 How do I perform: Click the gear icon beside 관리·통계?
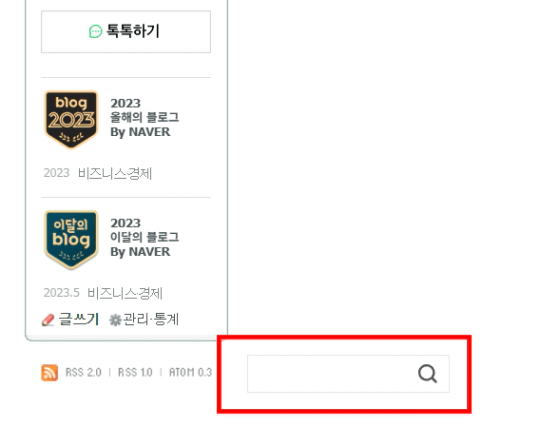coord(115,320)
